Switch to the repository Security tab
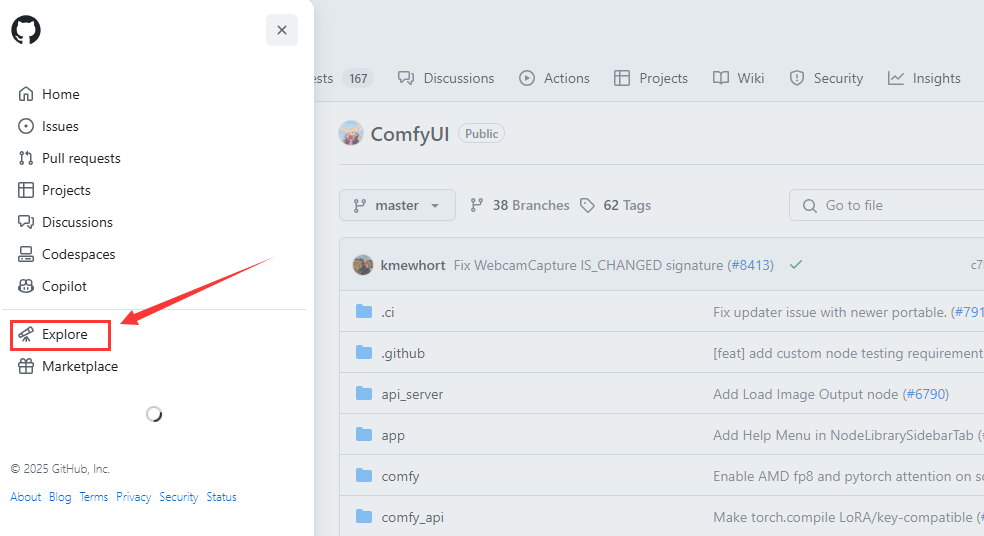The width and height of the screenshot is (984, 536). pyautogui.click(x=826, y=78)
